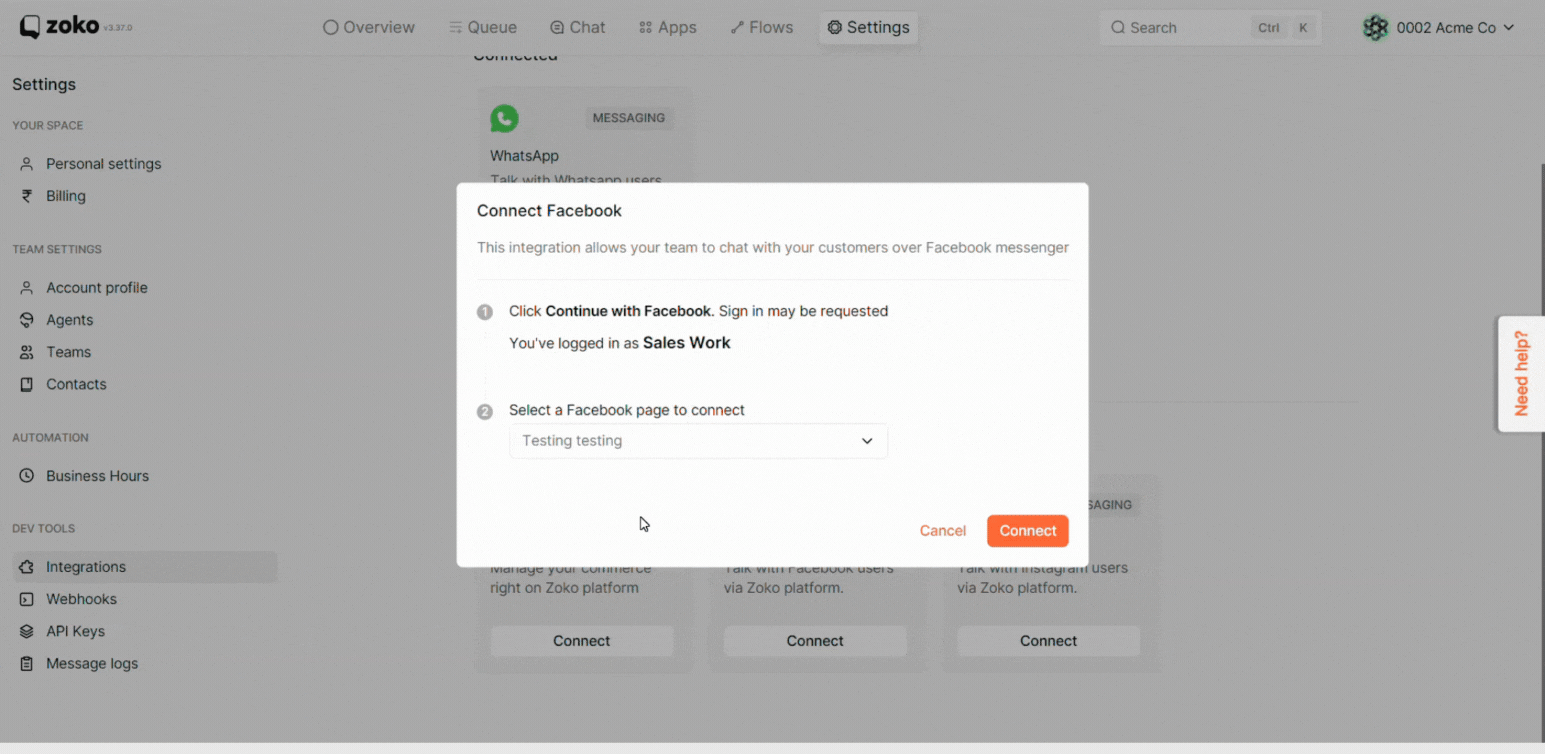The height and width of the screenshot is (754, 1545).
Task: Click the Flows icon in top nav
Action: click(x=737, y=27)
